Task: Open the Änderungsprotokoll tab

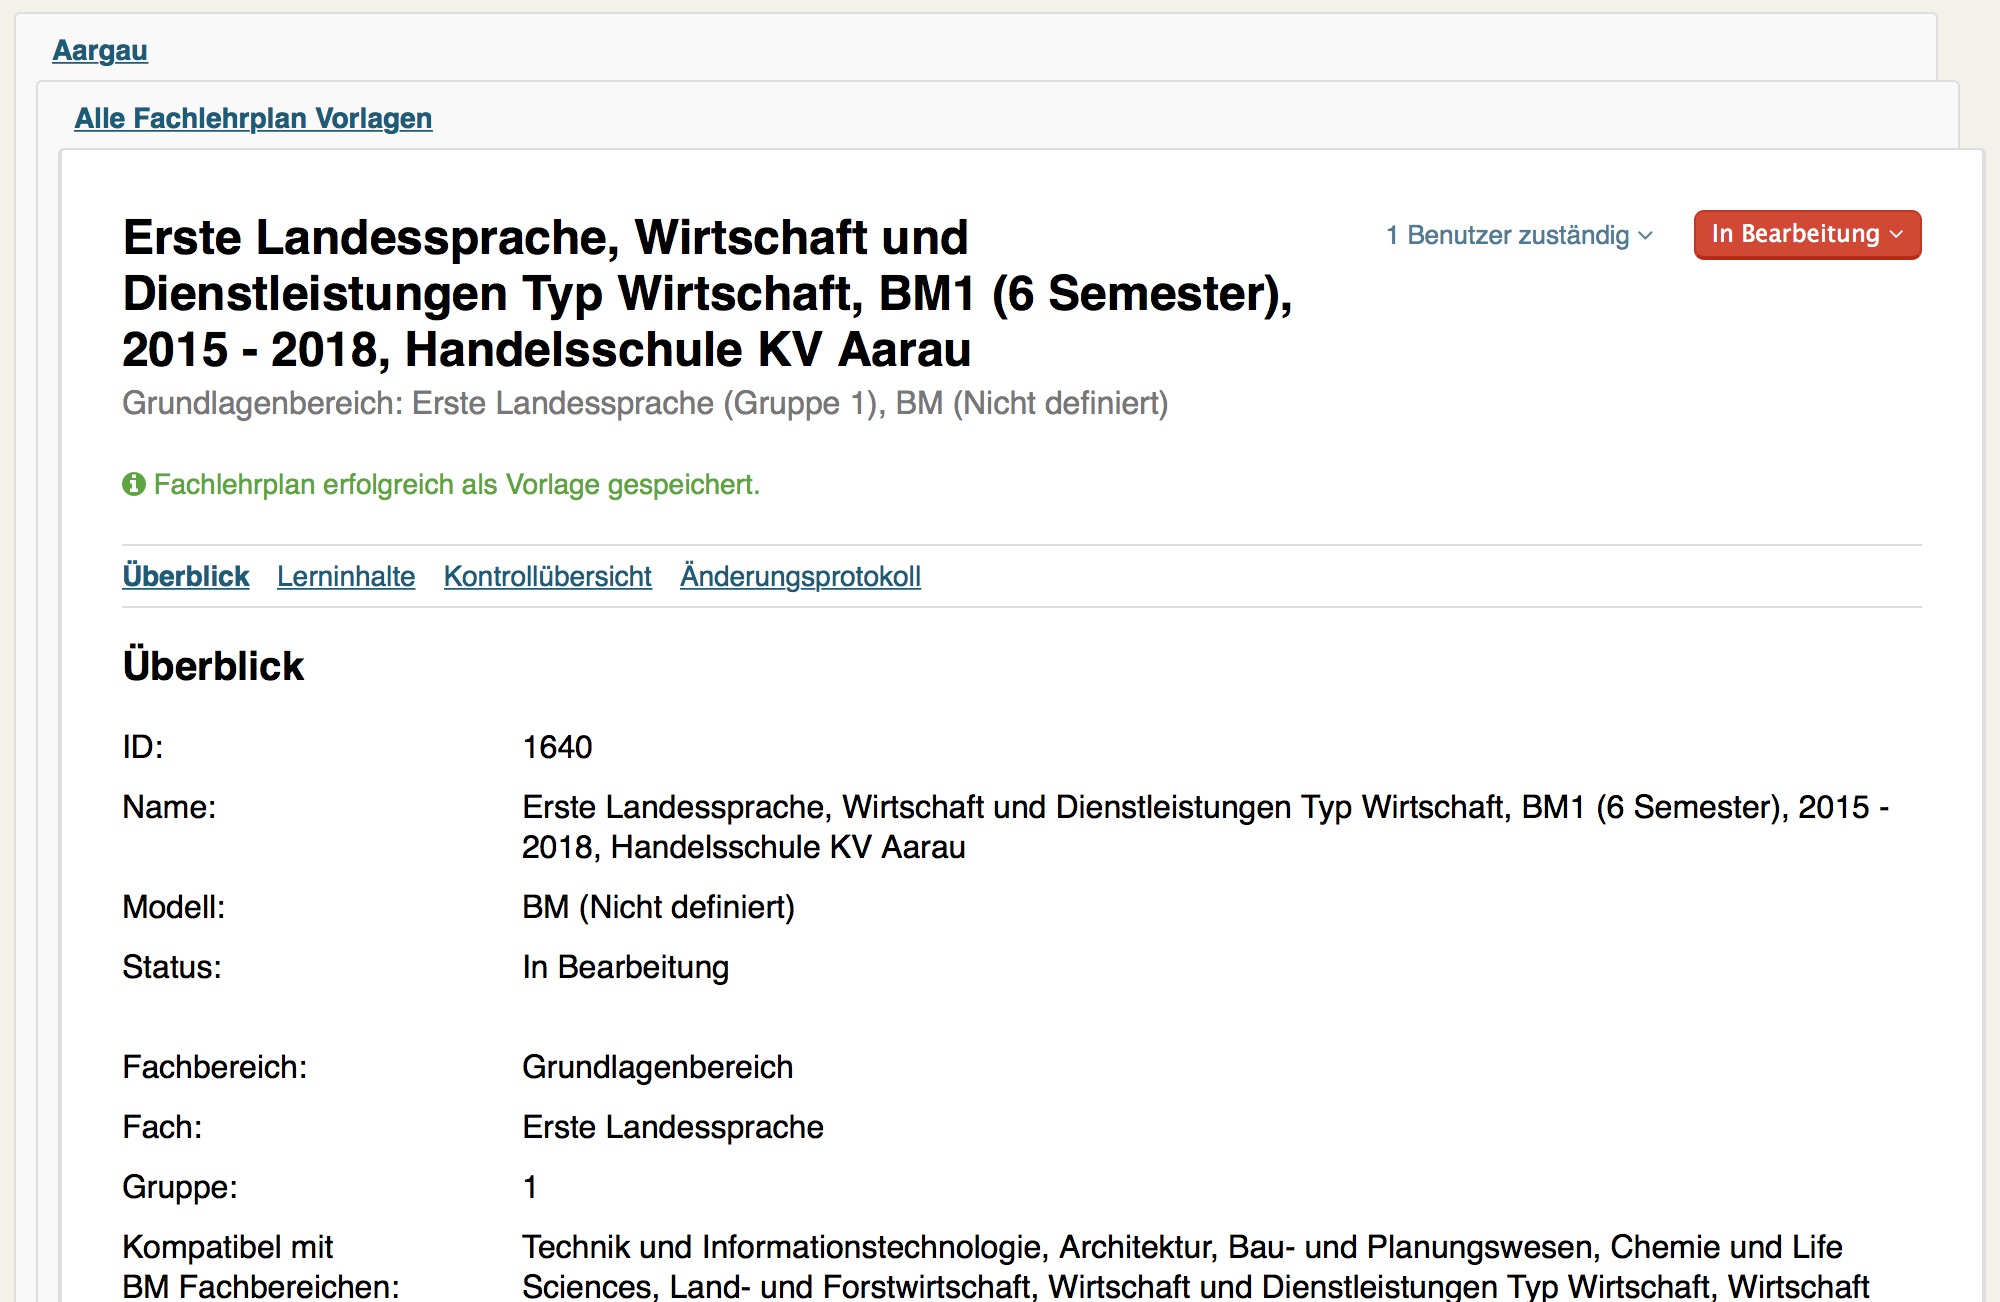Action: tap(800, 576)
